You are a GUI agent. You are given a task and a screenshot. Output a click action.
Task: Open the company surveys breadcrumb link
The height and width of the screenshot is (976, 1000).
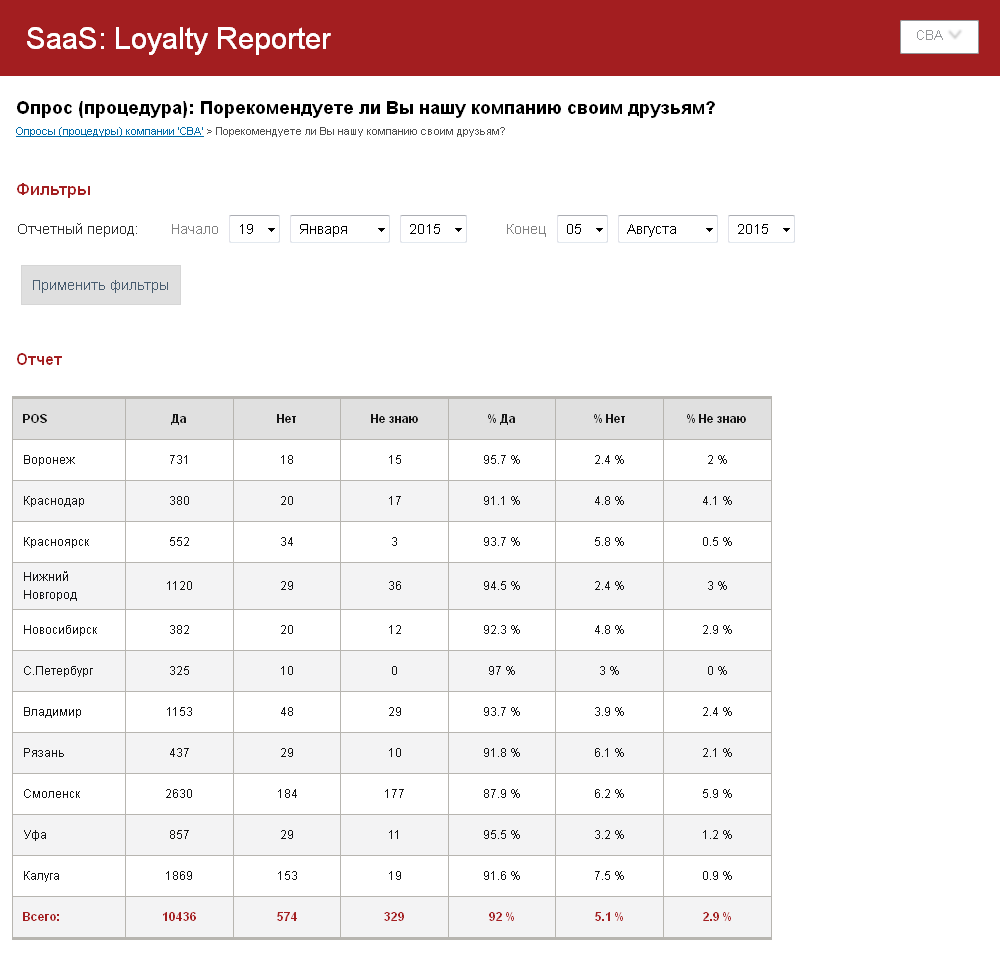(109, 131)
